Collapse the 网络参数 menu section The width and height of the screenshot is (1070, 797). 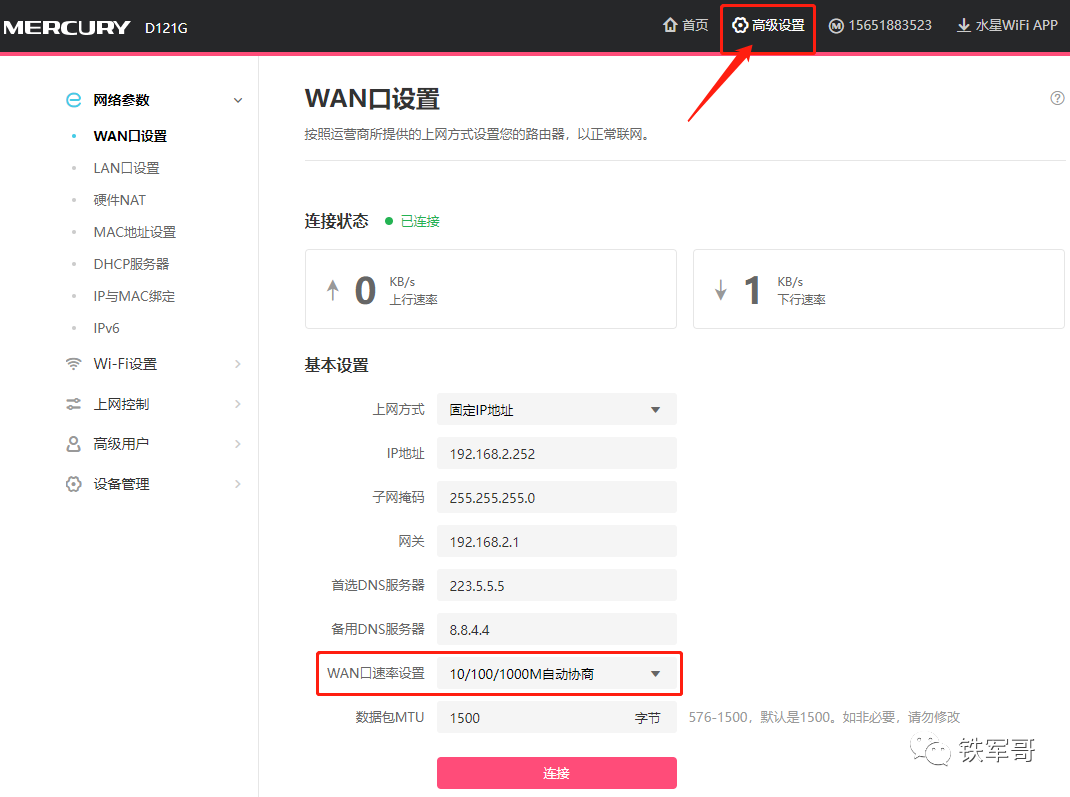coord(238,100)
